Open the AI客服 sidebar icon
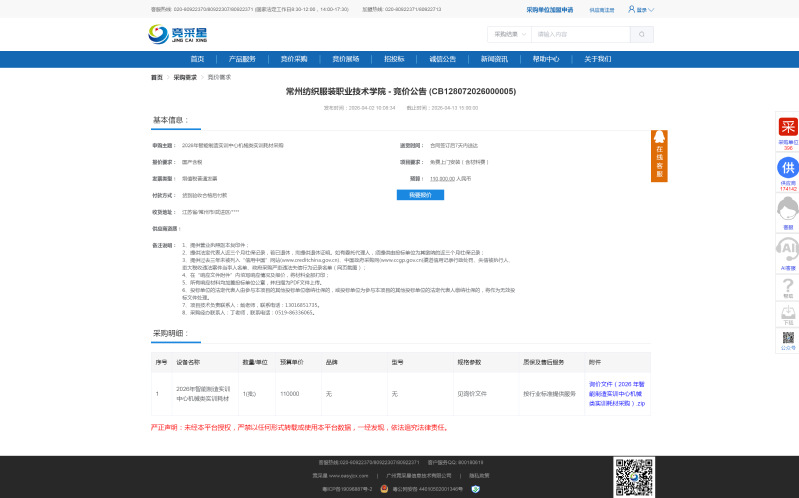Viewport: 799px width, 498px height. [788, 249]
